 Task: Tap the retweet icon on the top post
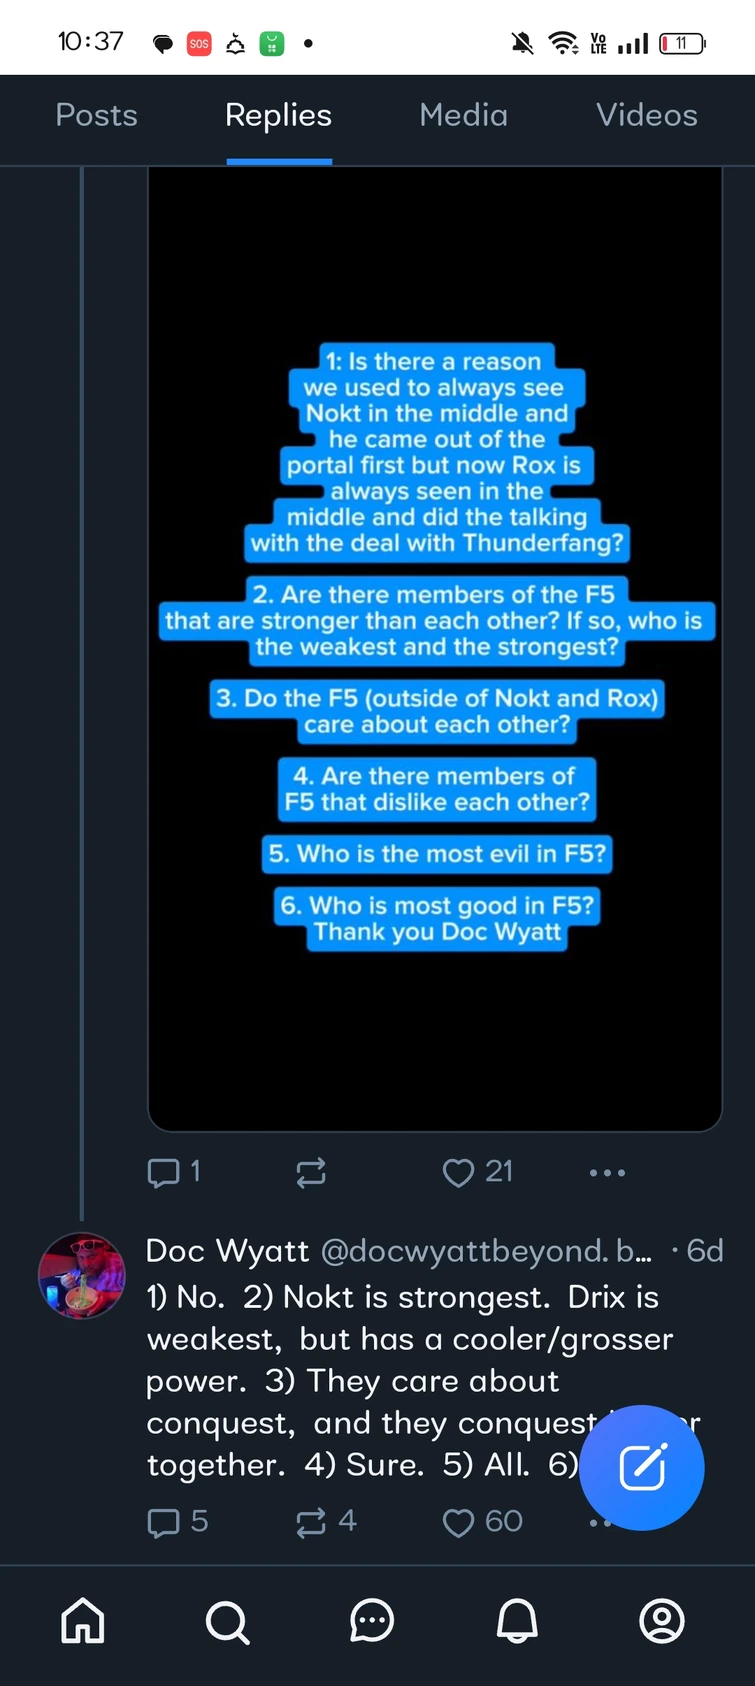[x=310, y=1172]
